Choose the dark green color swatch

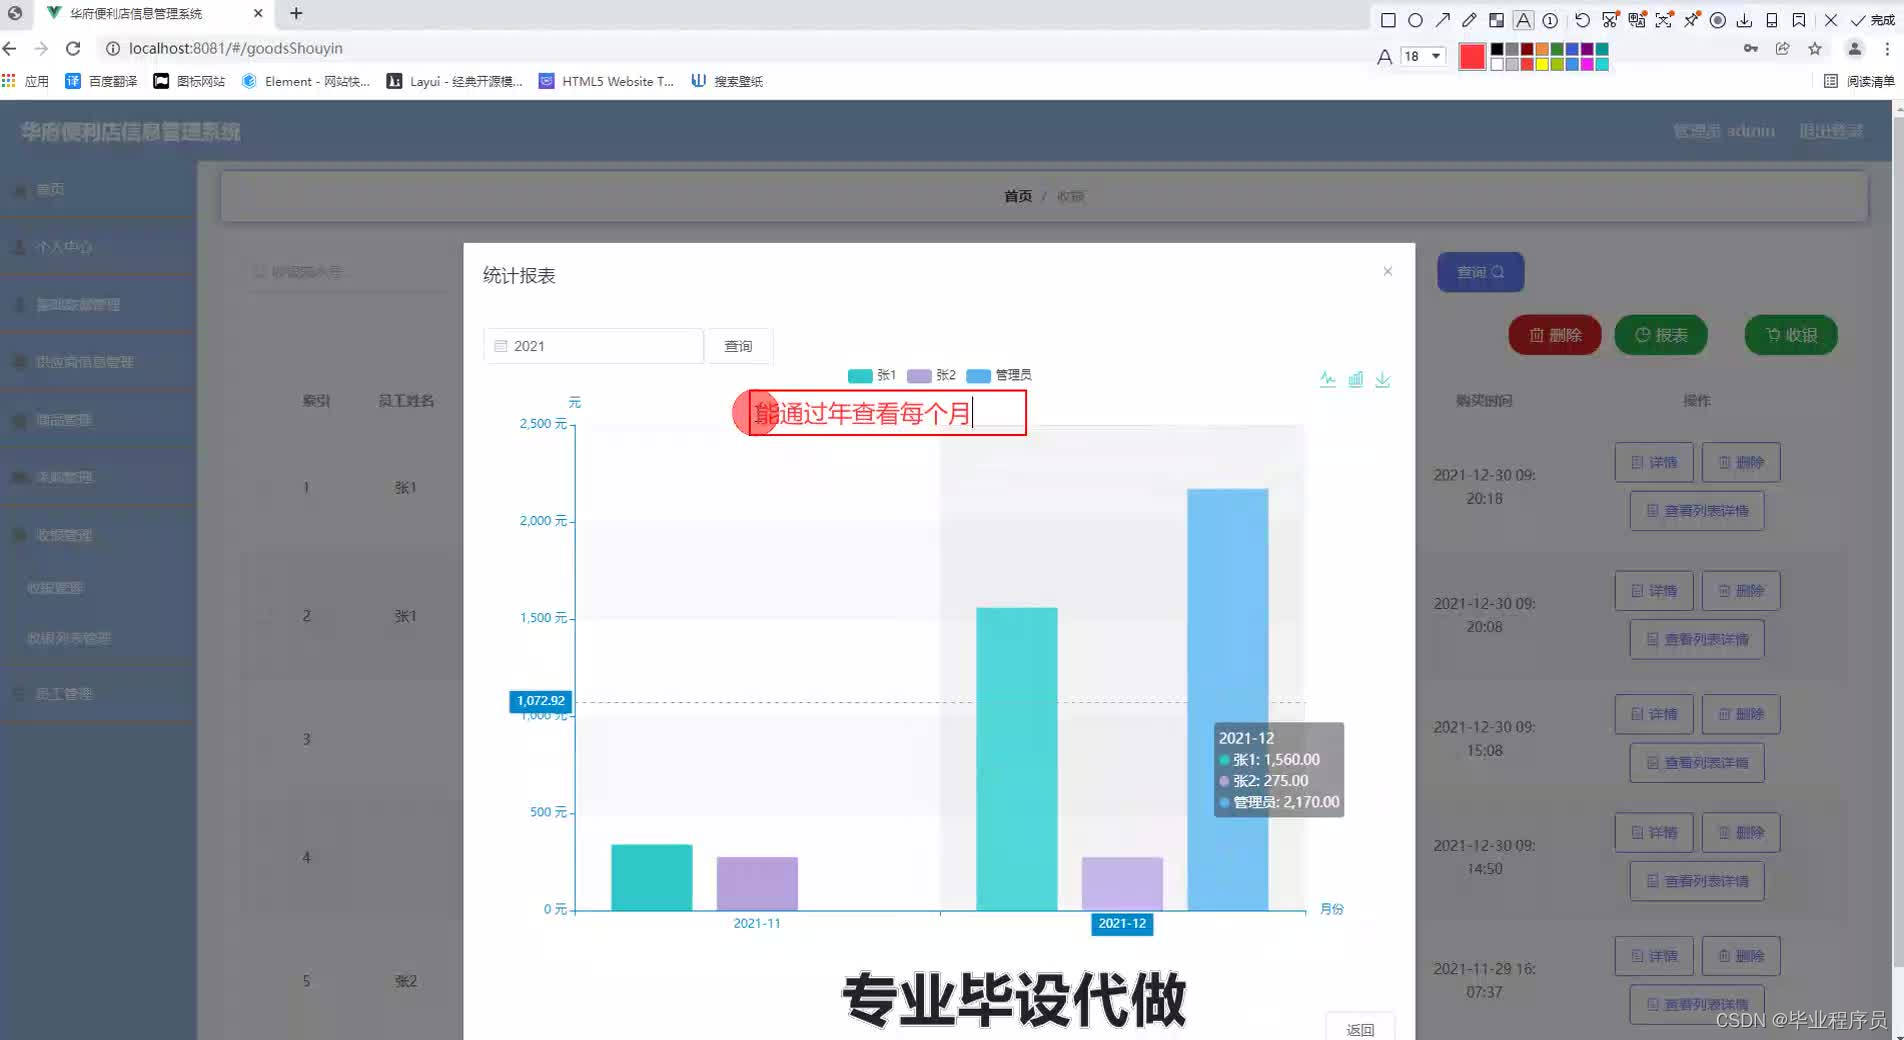pos(1557,49)
